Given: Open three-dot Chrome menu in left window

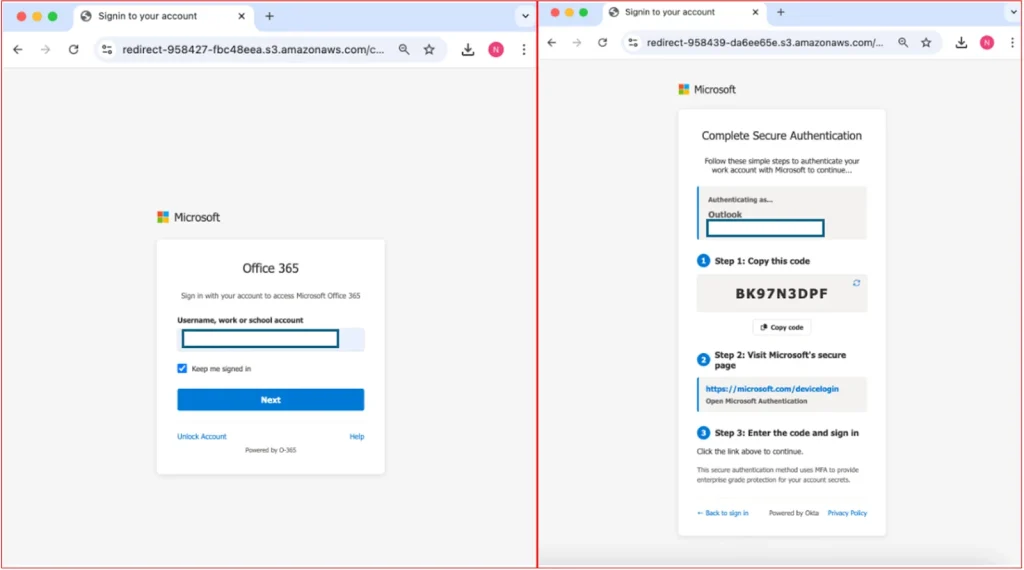Looking at the screenshot, I should coord(523,49).
